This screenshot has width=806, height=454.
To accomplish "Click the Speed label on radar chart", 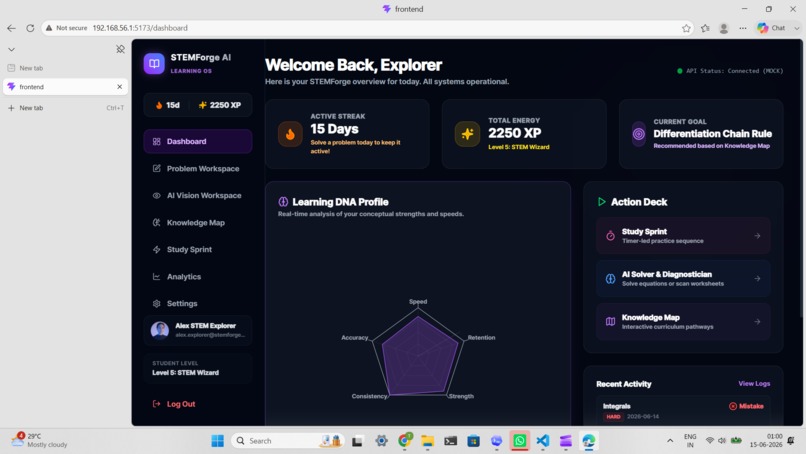I will point(418,302).
